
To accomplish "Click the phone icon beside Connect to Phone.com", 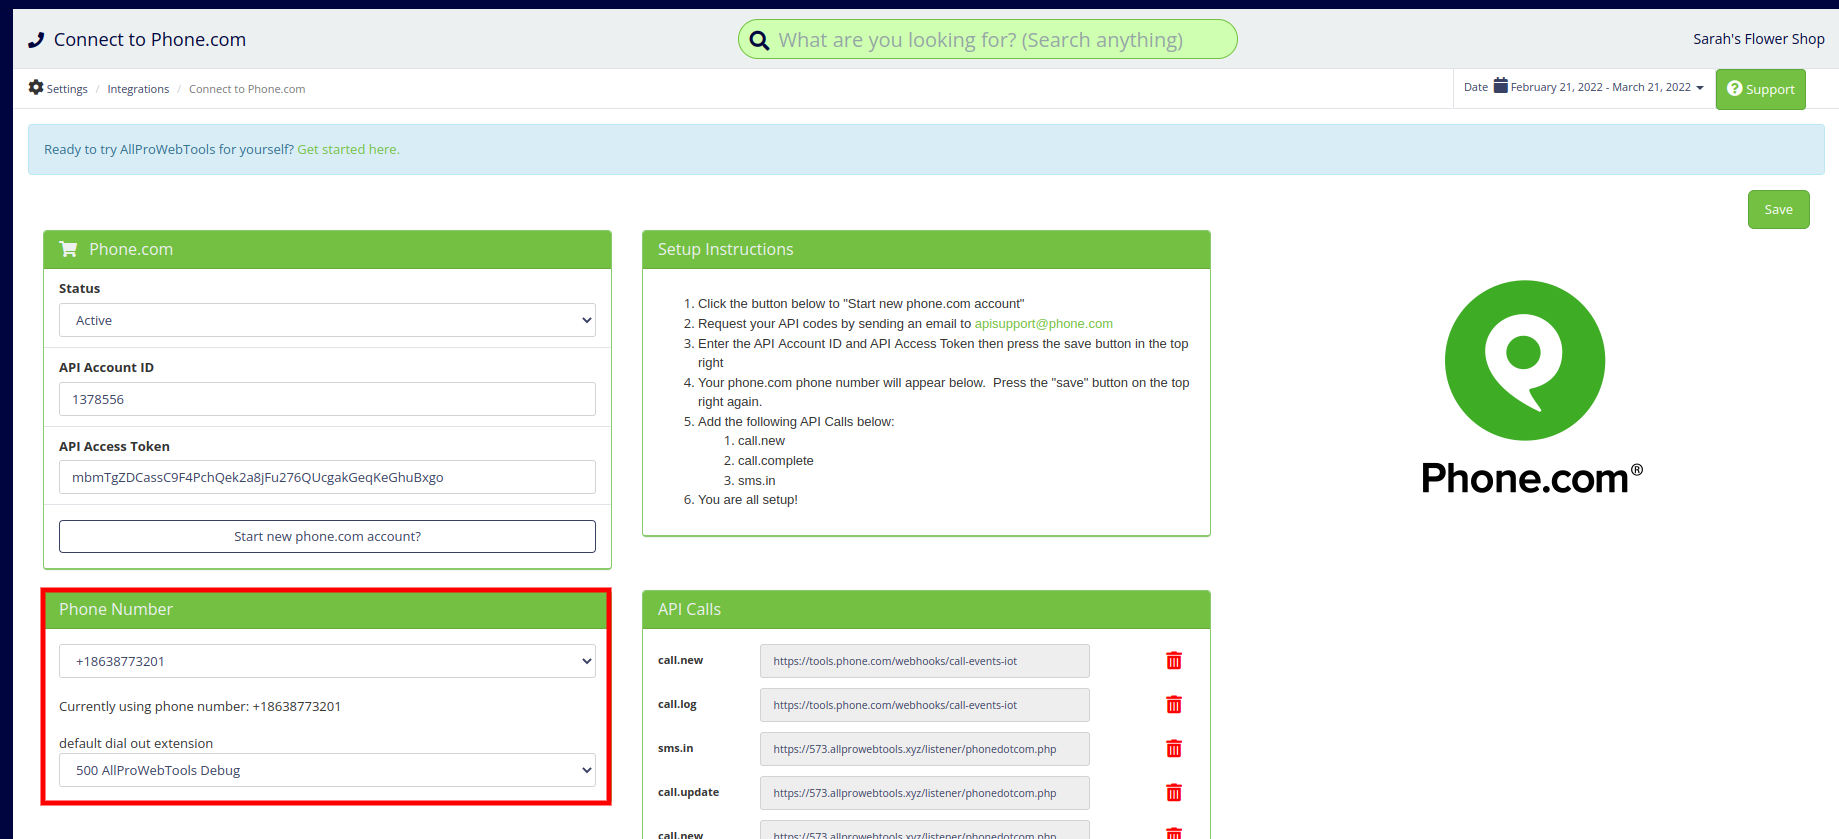I will [36, 40].
